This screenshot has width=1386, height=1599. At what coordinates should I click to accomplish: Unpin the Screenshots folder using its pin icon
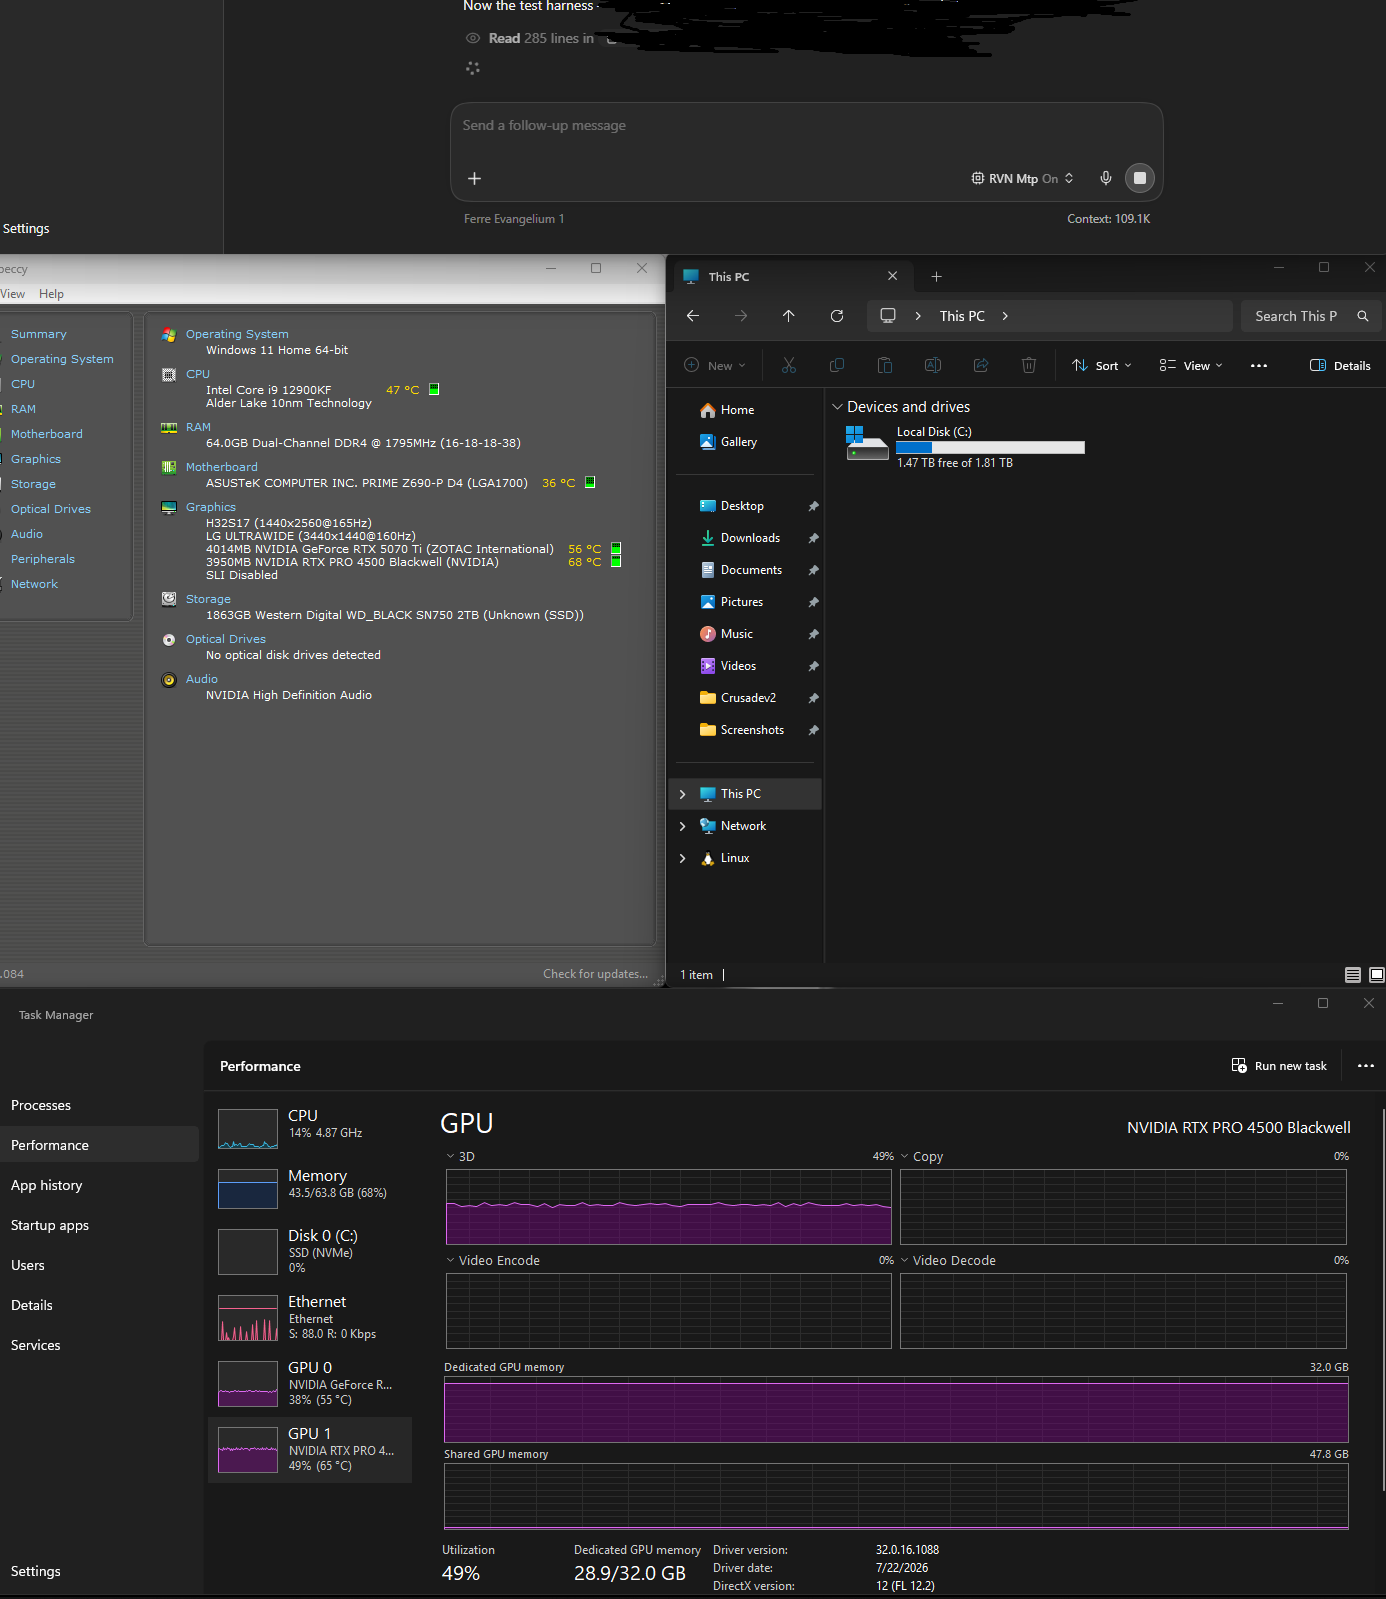pos(813,730)
